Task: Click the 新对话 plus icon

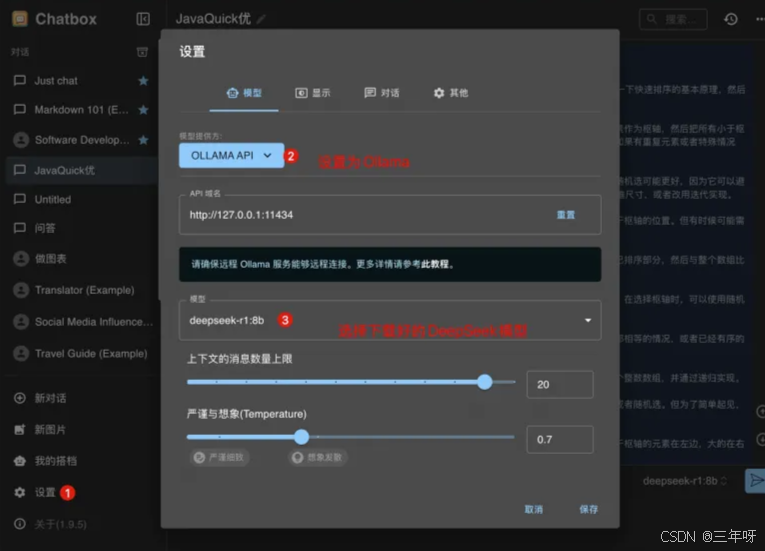Action: pos(20,398)
